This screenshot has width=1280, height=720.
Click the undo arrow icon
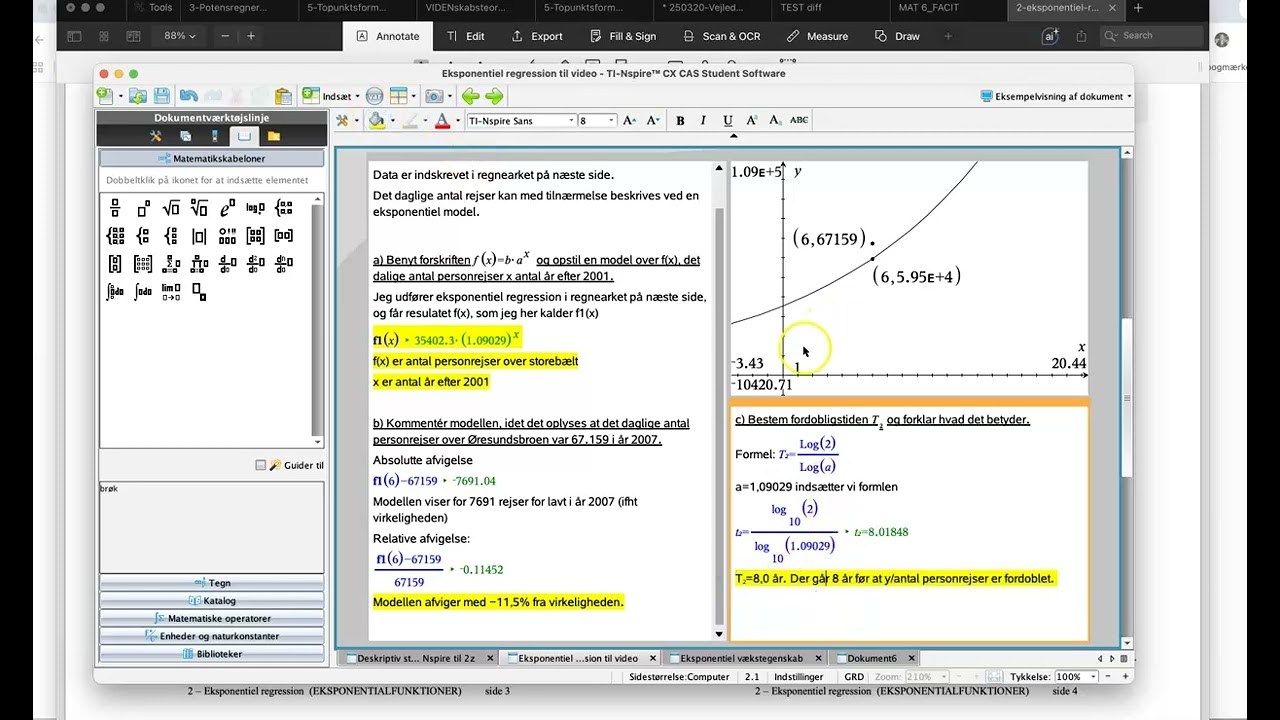pos(188,96)
